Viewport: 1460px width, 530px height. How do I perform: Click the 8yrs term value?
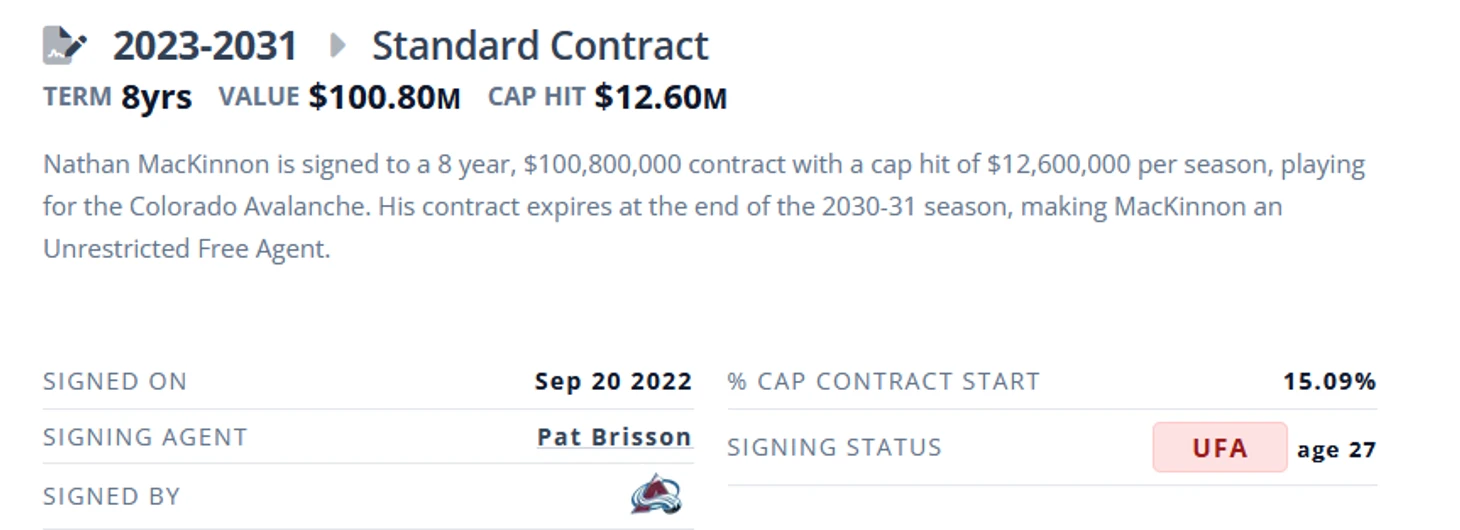pos(156,97)
